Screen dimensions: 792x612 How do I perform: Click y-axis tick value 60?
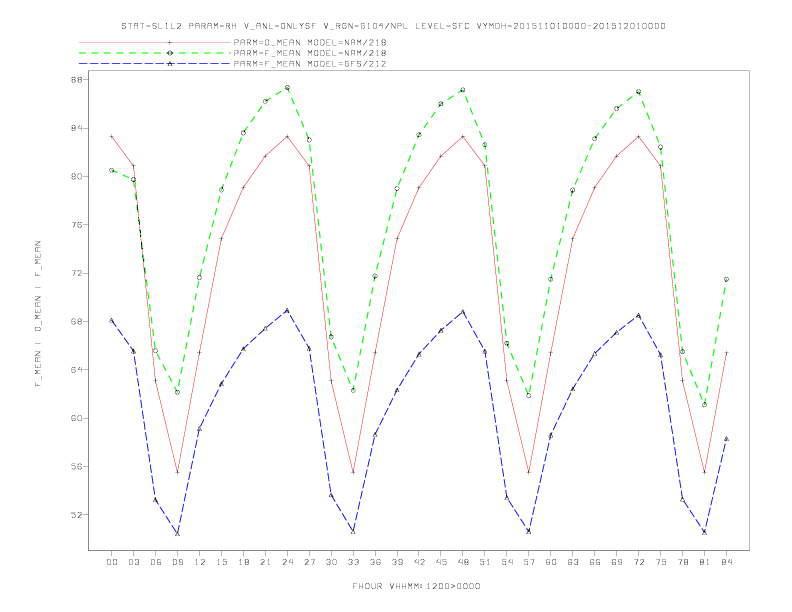(x=77, y=418)
